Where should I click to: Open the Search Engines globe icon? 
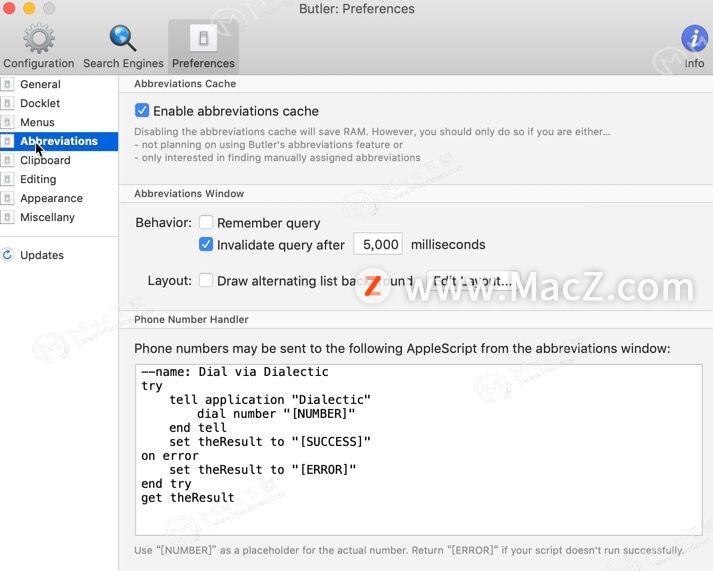coord(123,38)
